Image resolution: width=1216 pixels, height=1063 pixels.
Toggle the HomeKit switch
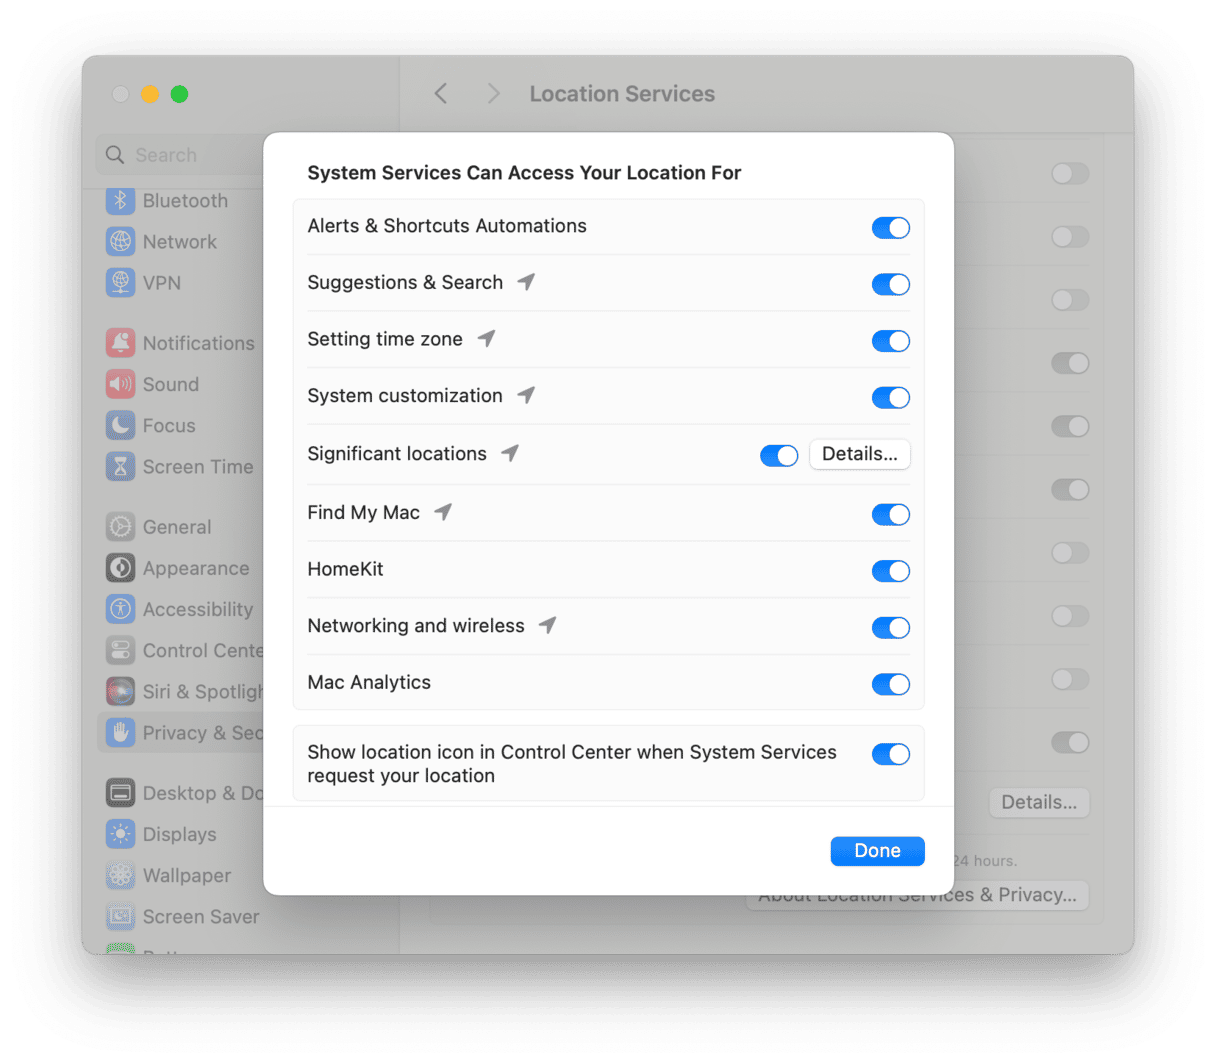click(890, 571)
